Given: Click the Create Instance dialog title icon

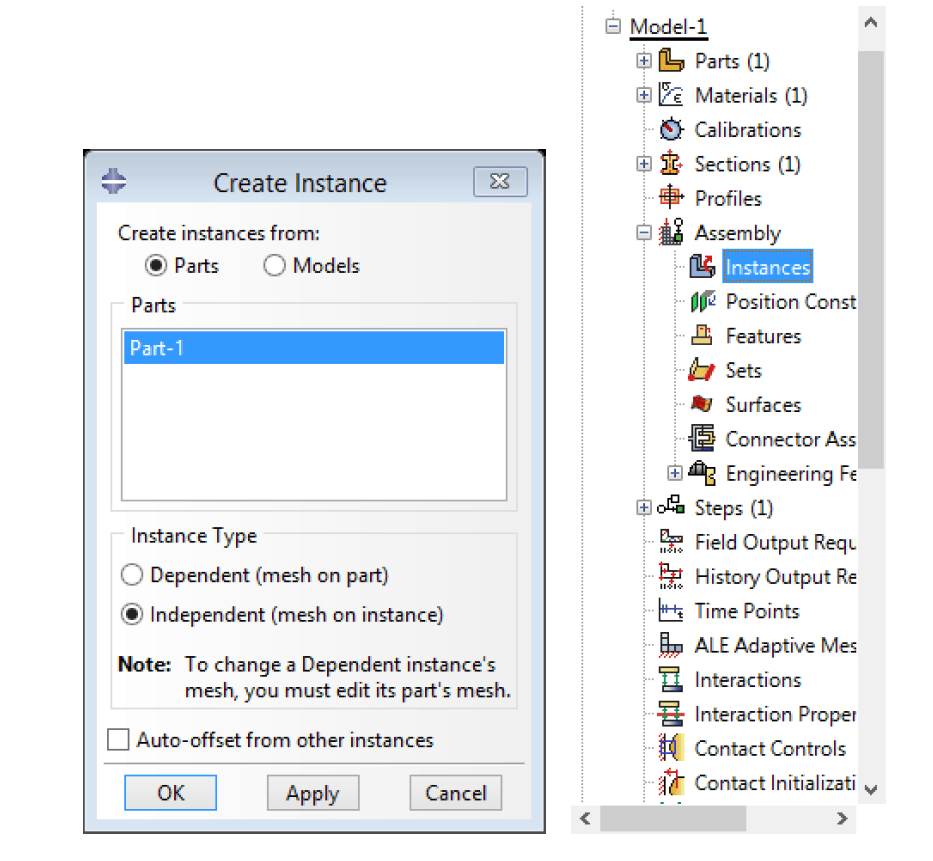Looking at the screenshot, I should click(114, 181).
